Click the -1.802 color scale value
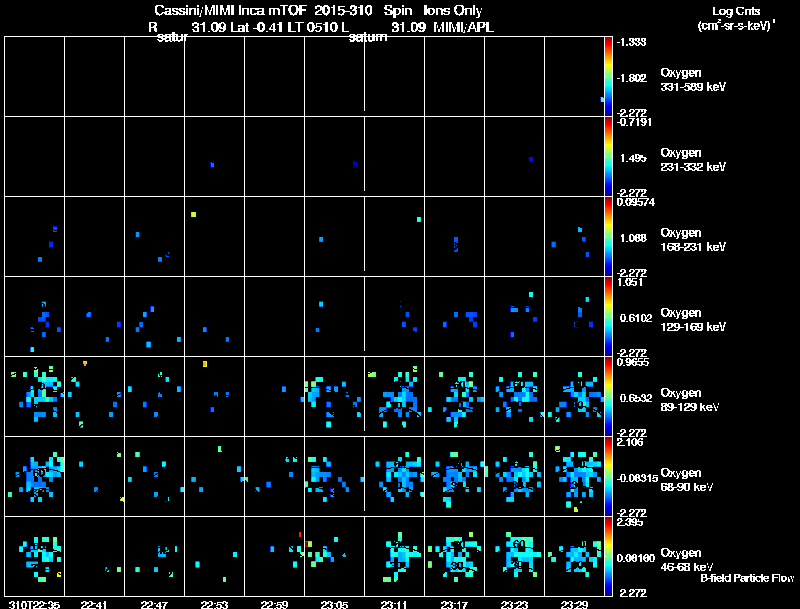800x609 pixels. pyautogui.click(x=631, y=78)
